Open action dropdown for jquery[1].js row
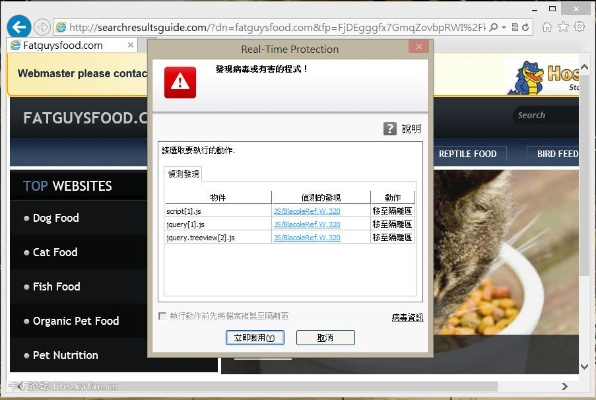596x400 pixels. pos(392,224)
